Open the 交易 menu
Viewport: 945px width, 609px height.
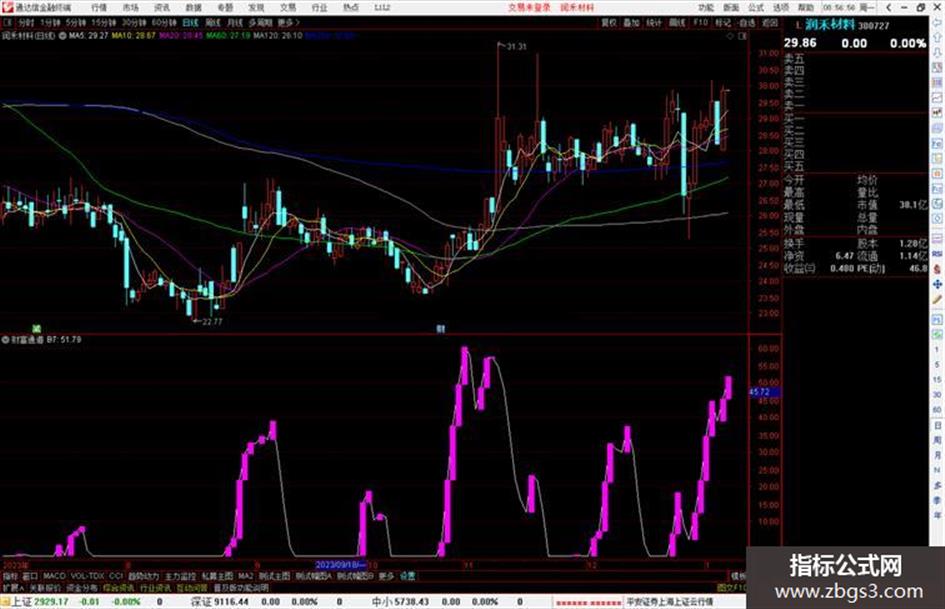(287, 8)
